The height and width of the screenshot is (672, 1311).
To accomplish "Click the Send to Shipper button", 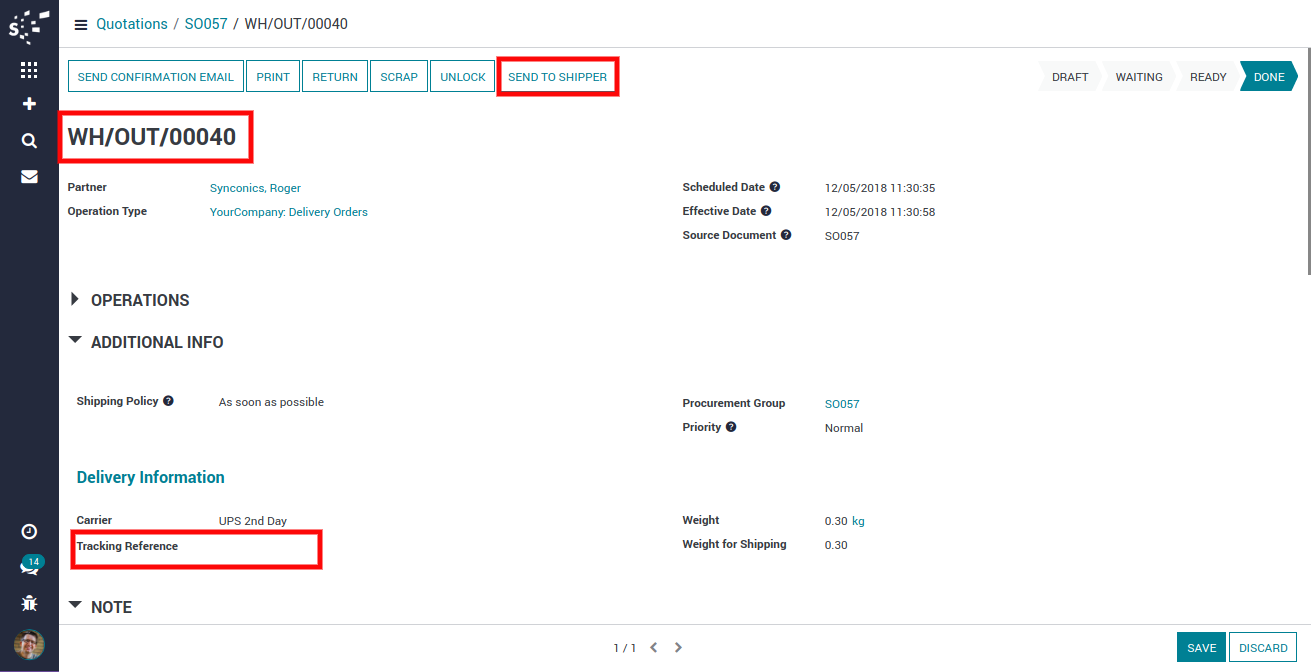I will (557, 77).
